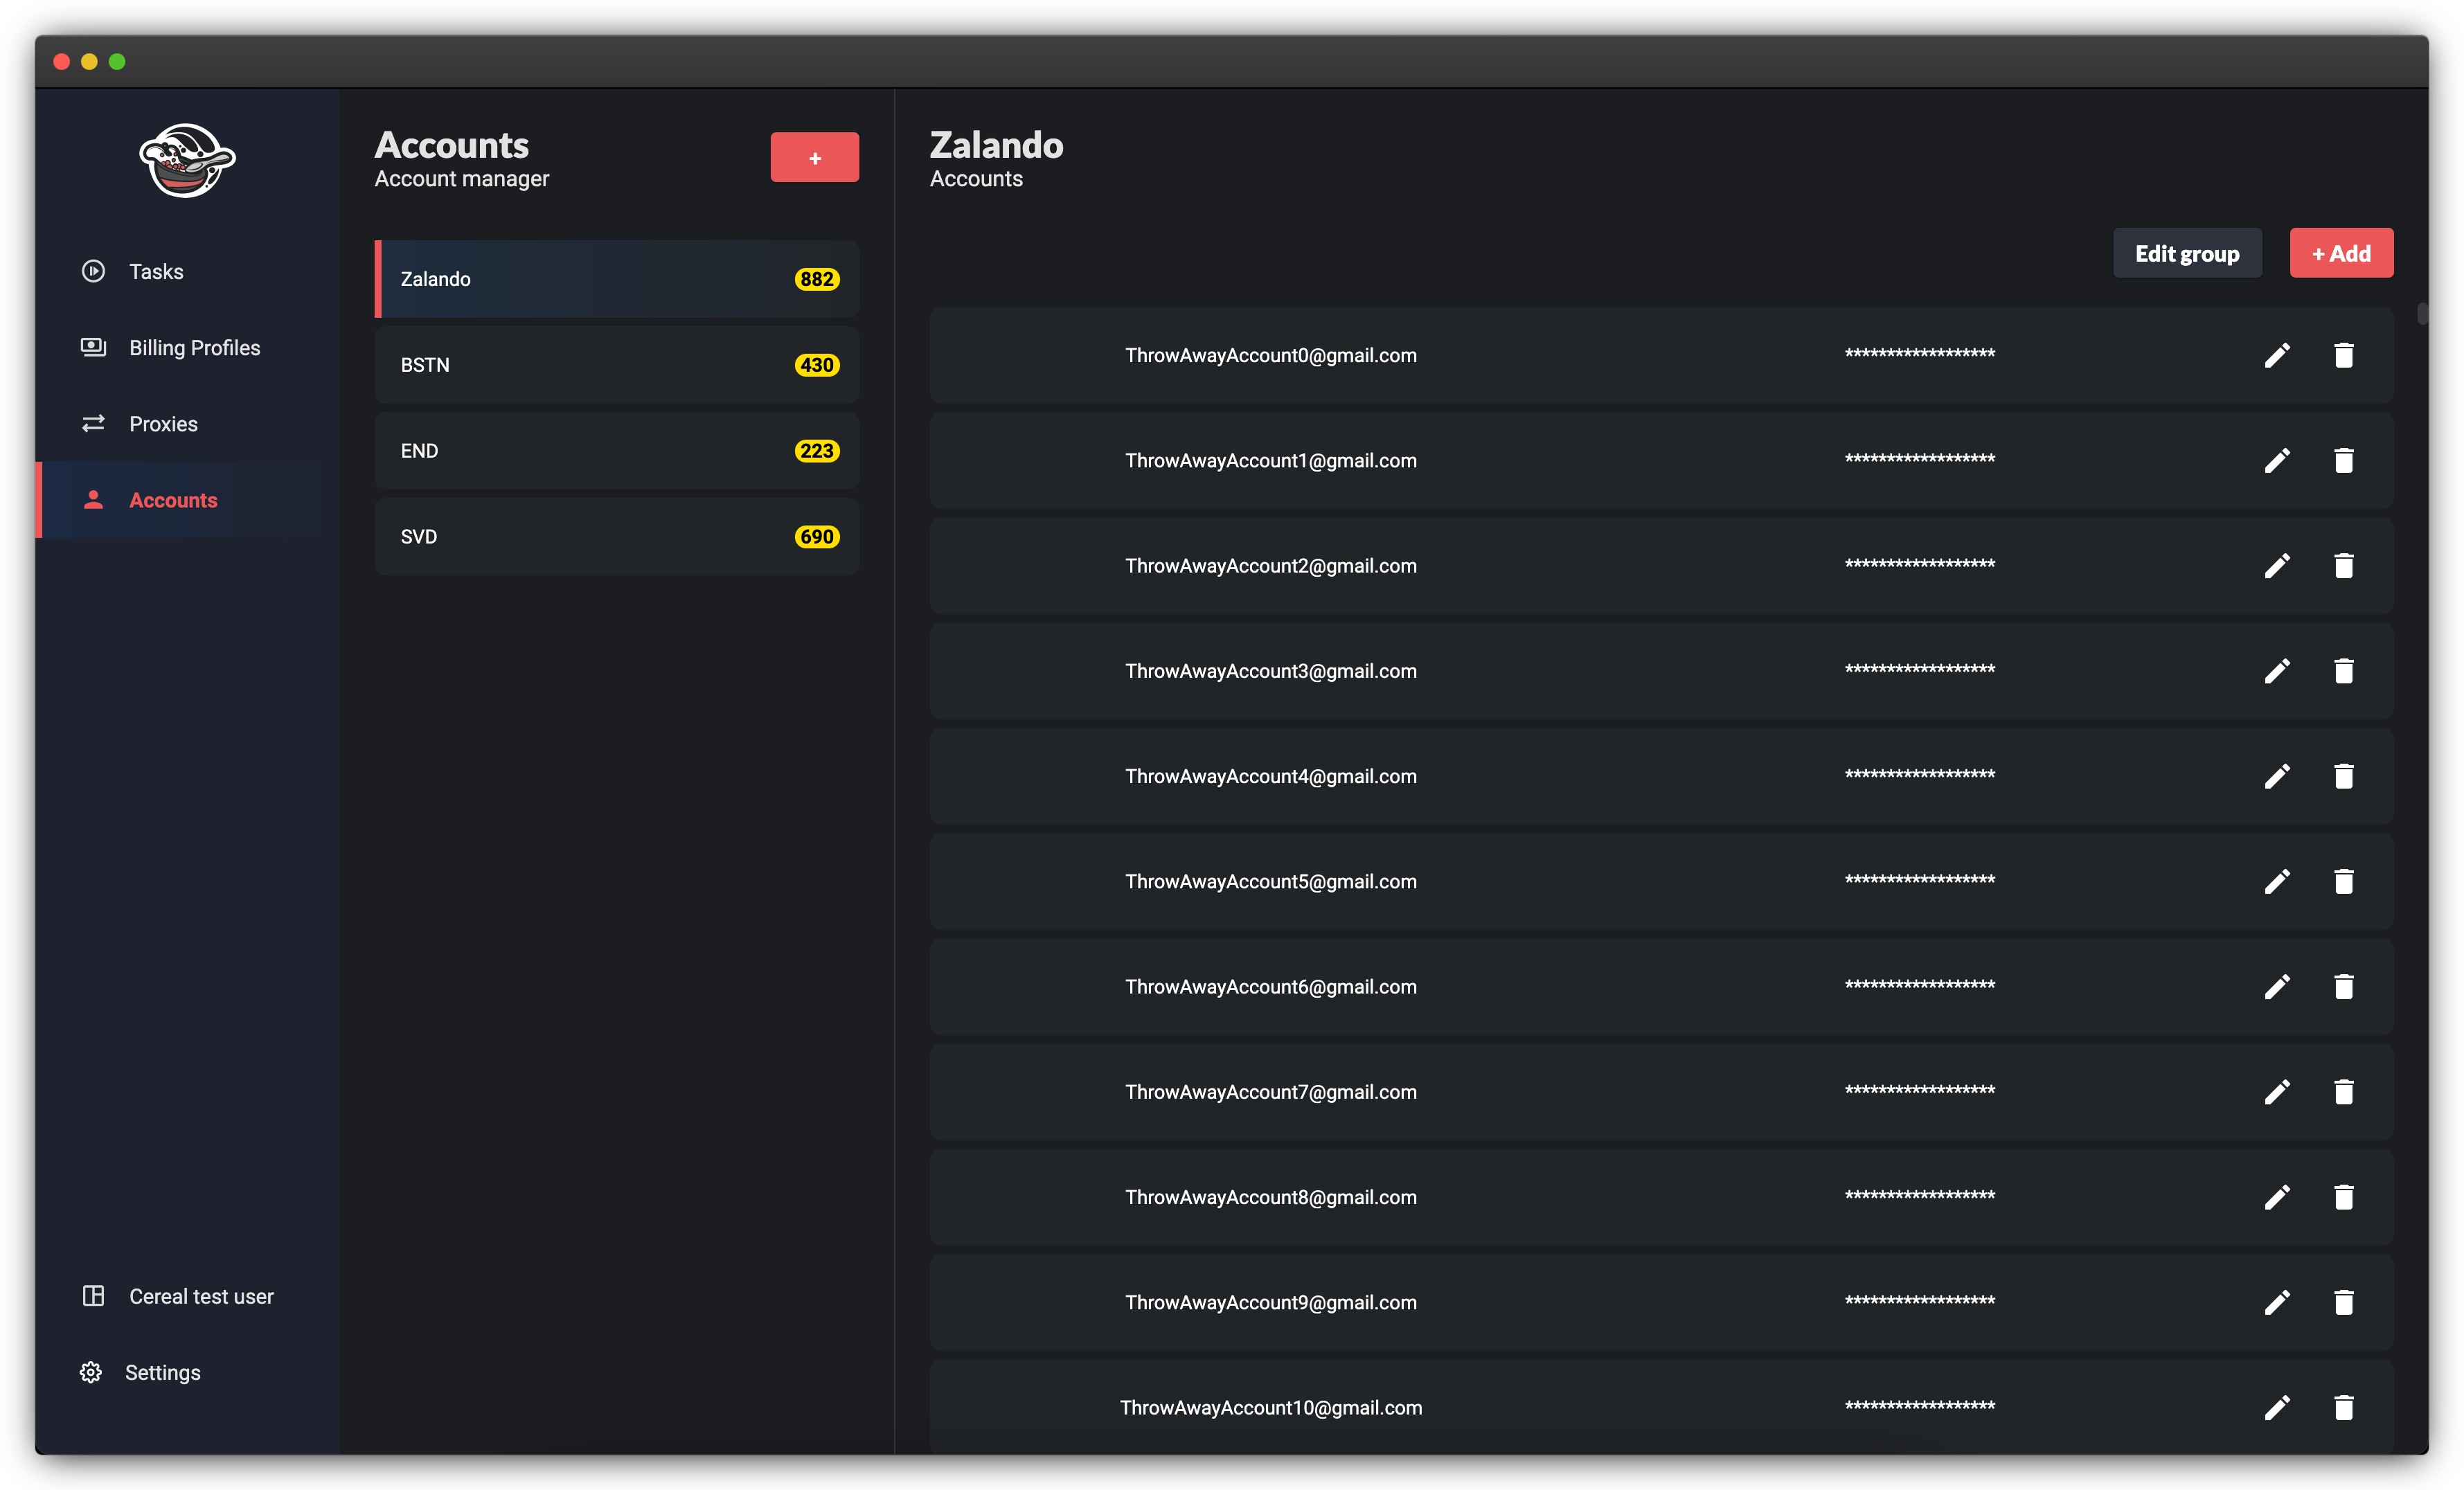Create a new group with the plus button

point(814,157)
